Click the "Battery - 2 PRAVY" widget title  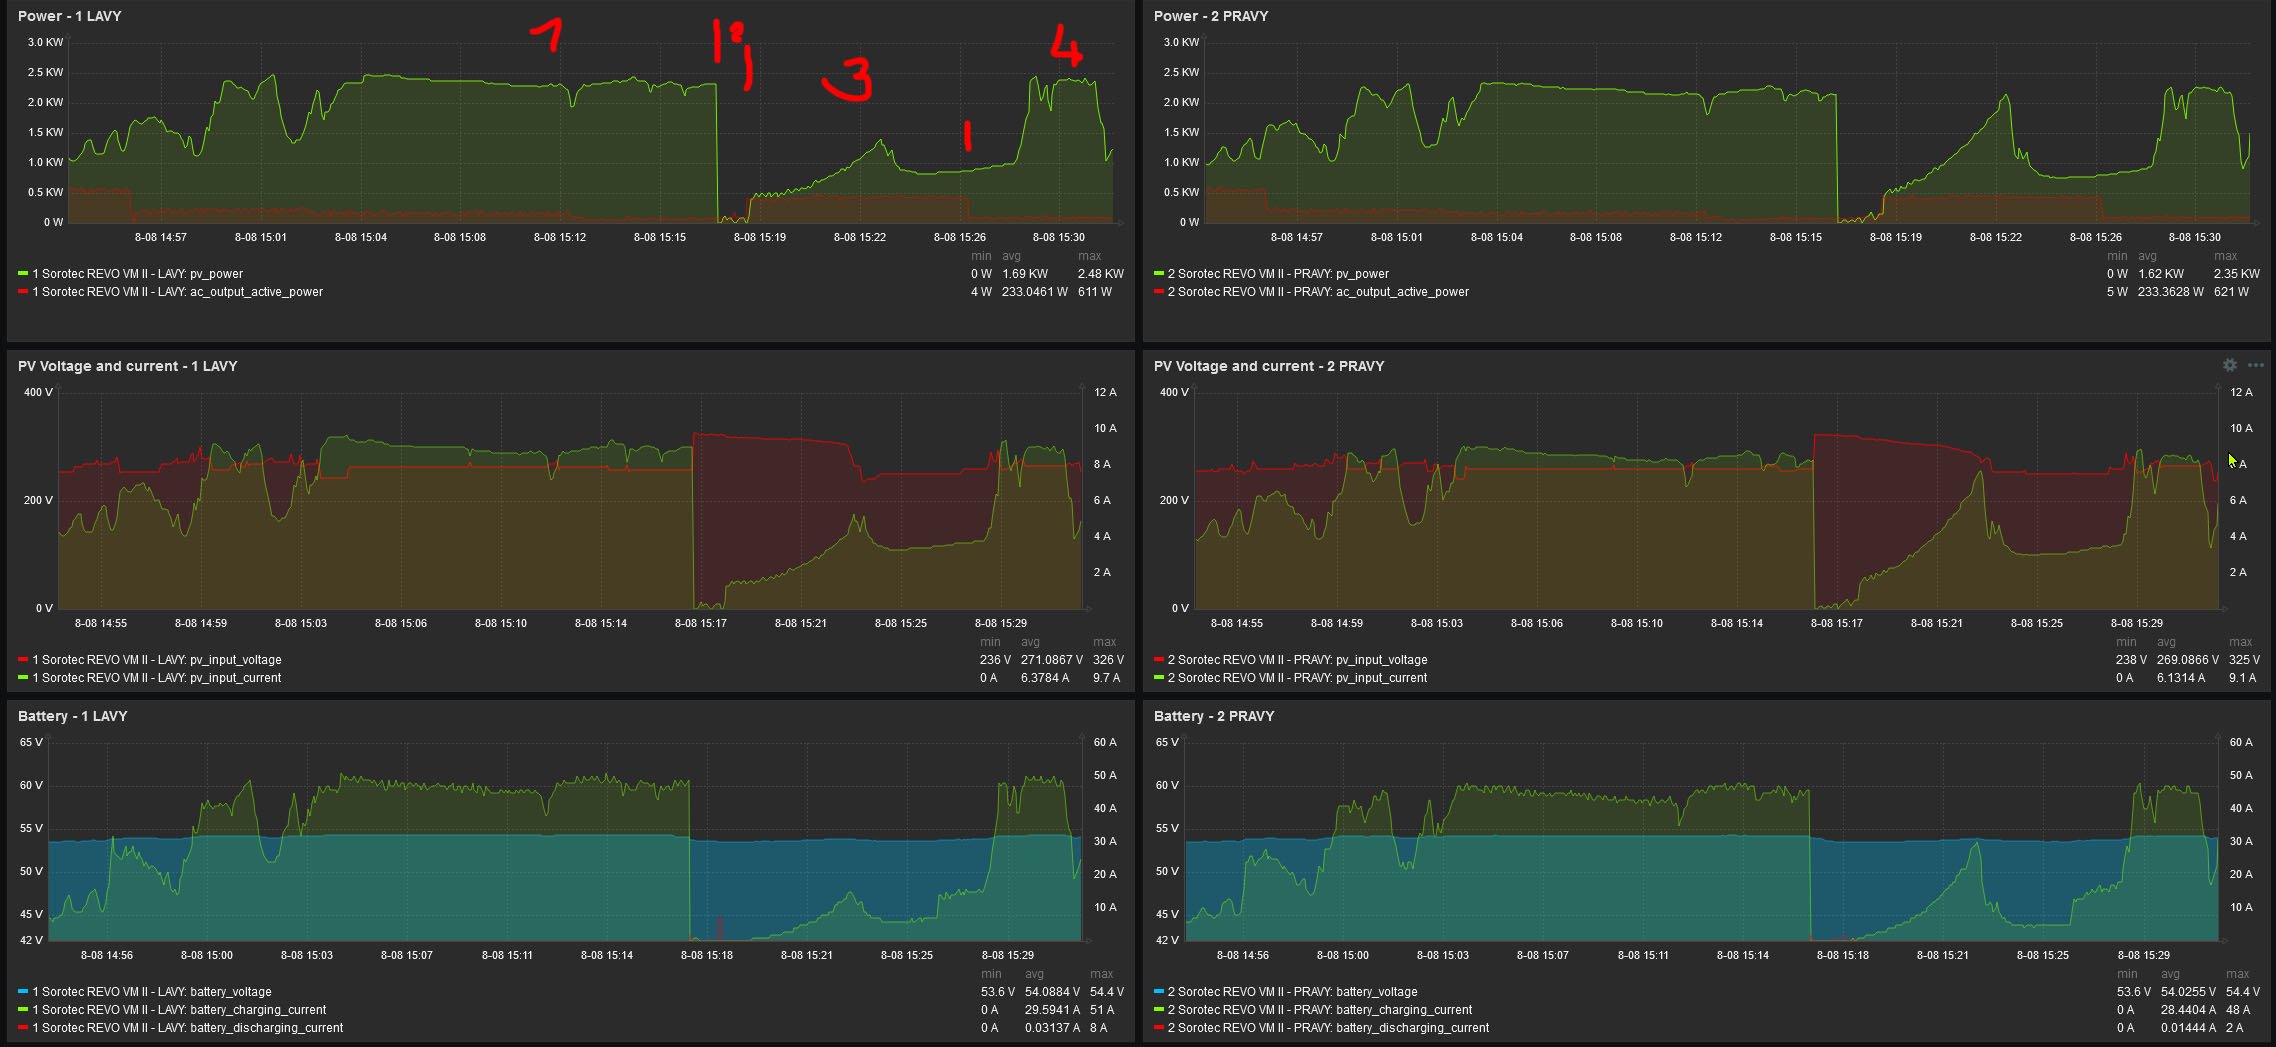[x=1213, y=716]
